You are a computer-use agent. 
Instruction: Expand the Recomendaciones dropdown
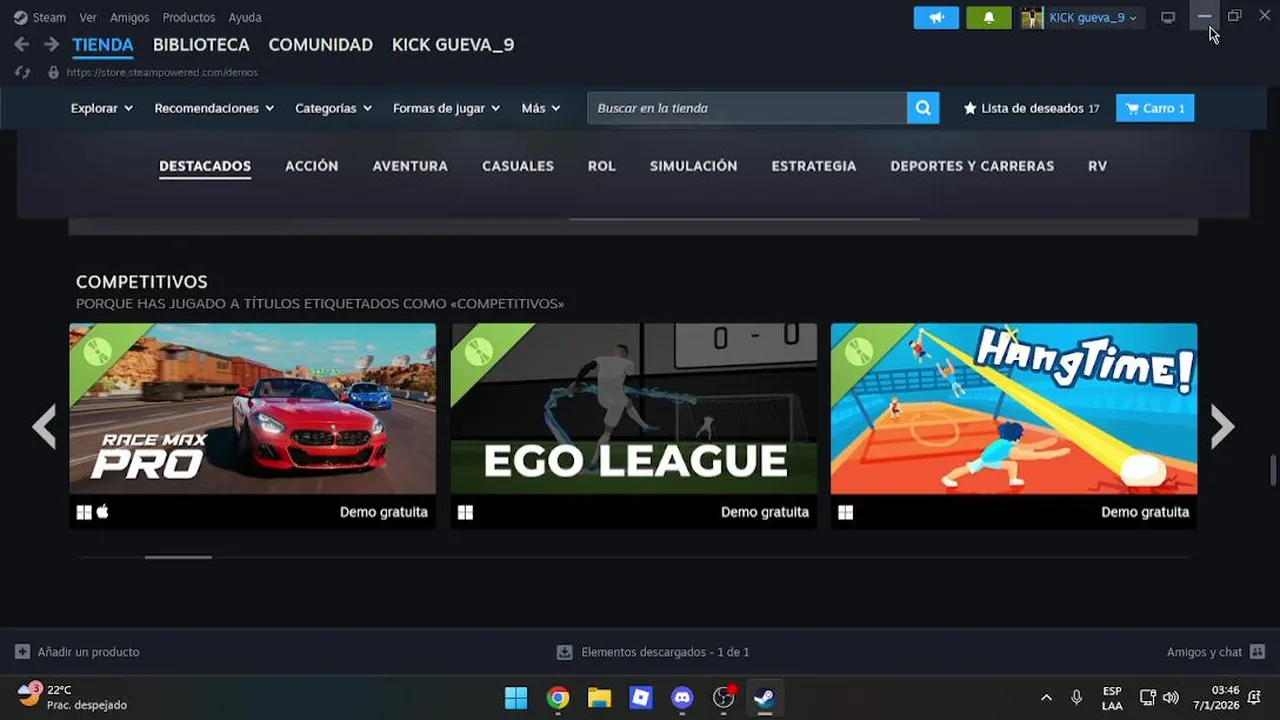[214, 108]
